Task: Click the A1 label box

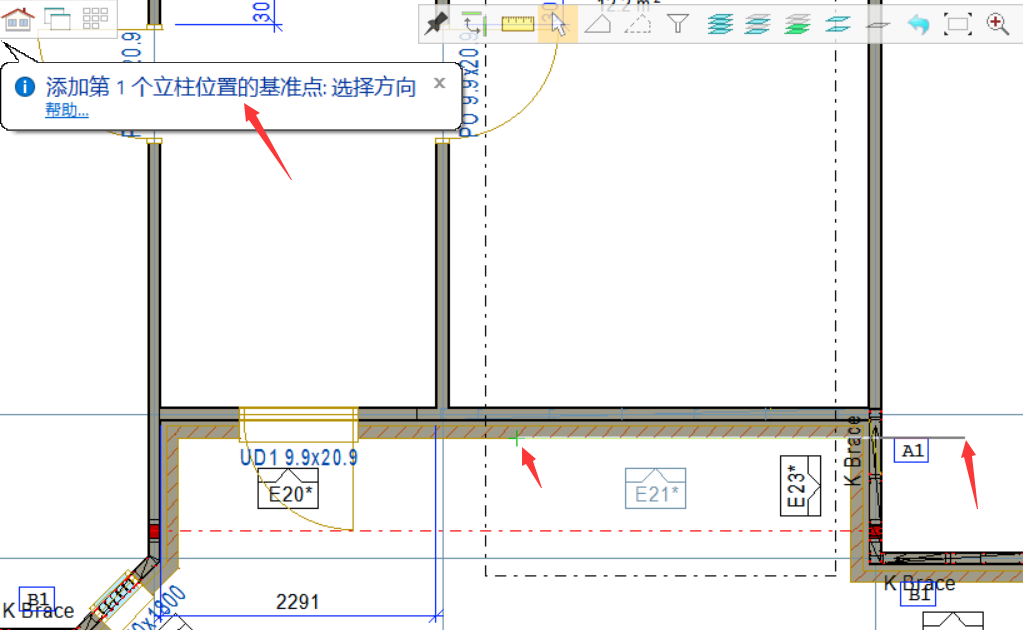Action: 911,451
